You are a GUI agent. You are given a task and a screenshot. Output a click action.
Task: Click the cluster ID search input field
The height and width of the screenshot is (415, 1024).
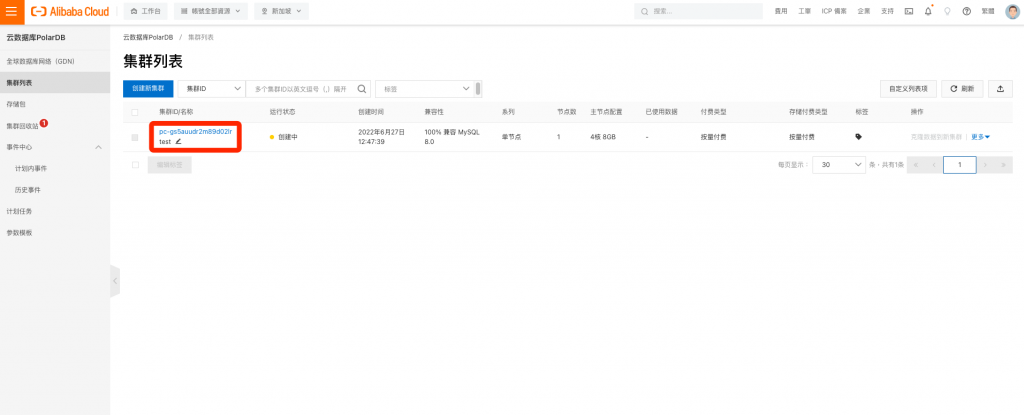point(301,88)
